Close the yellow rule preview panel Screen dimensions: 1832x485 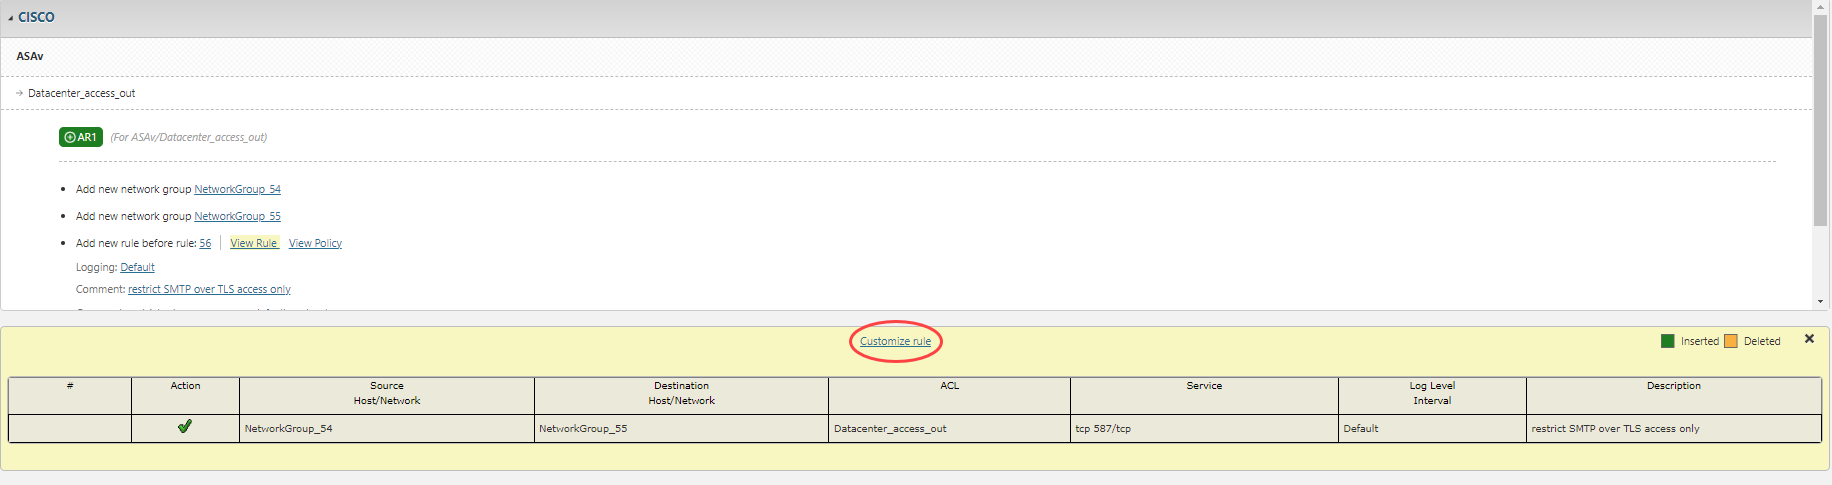point(1809,339)
